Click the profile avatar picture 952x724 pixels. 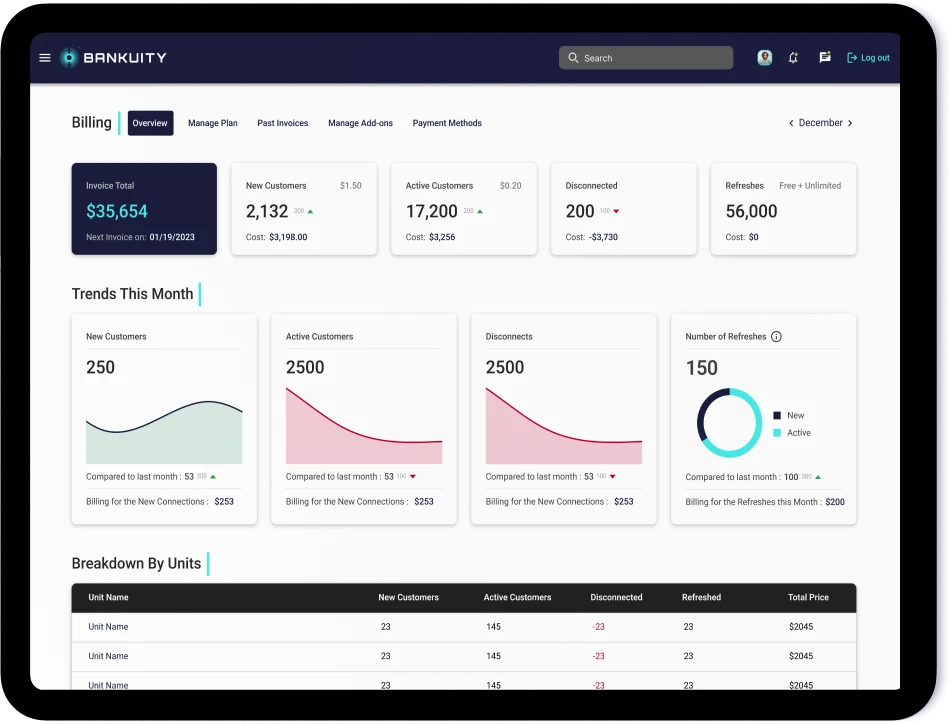coord(765,57)
